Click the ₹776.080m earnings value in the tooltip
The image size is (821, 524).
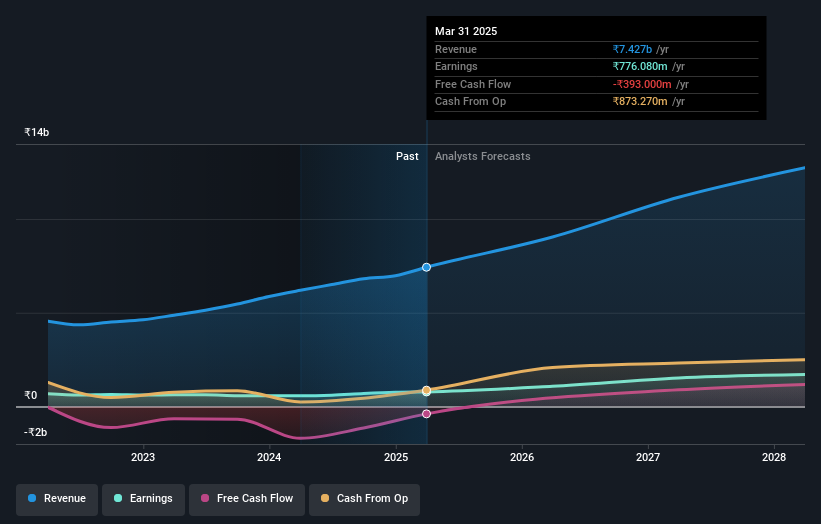coord(640,66)
